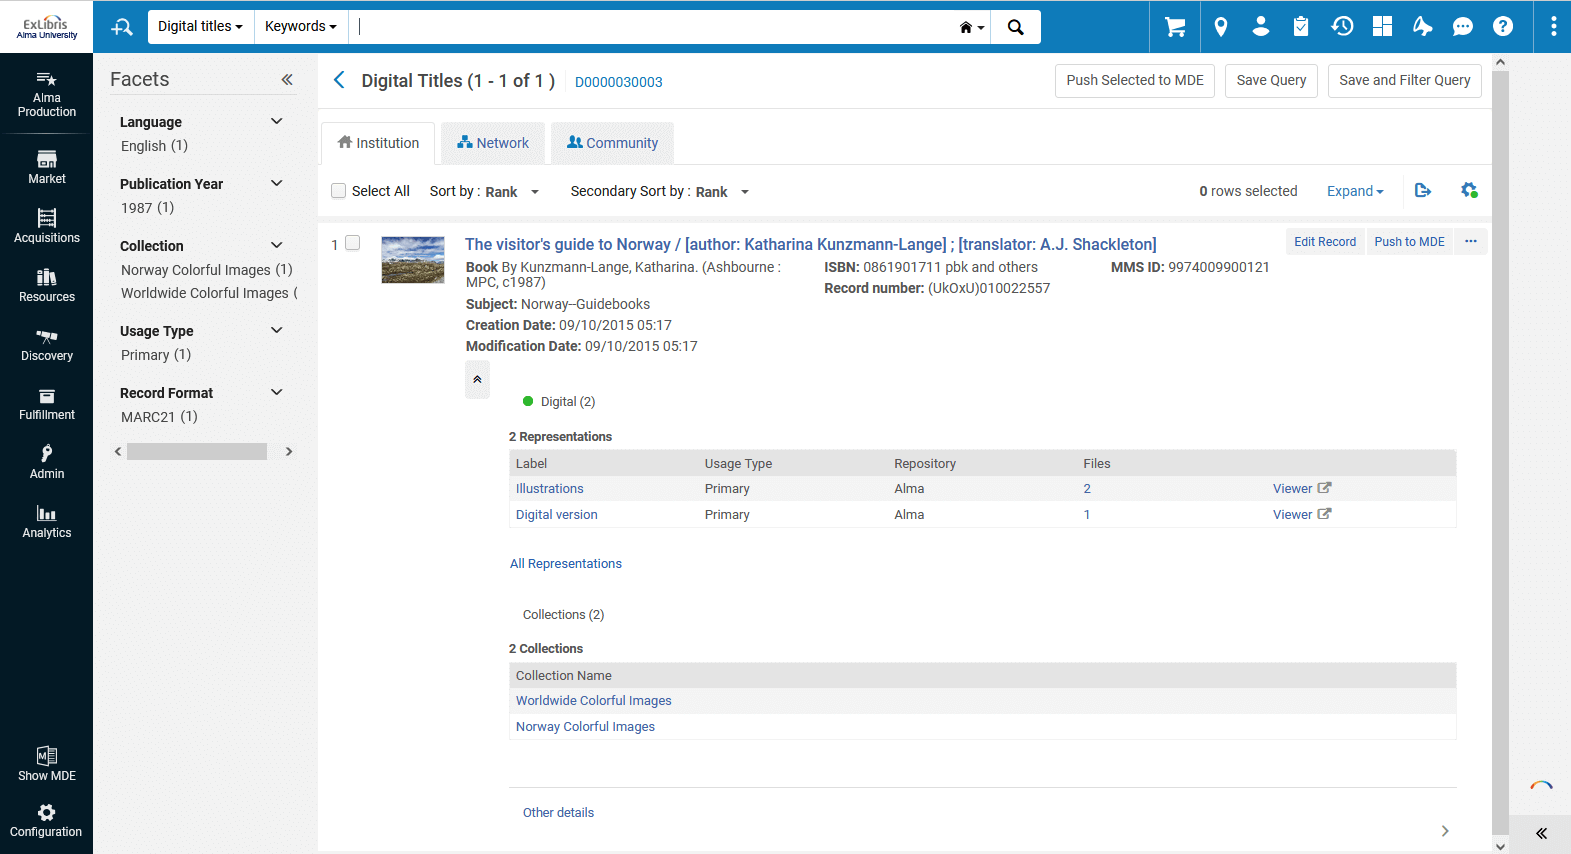Open the tasks clipboard icon
This screenshot has height=854, width=1571.
pyautogui.click(x=1300, y=27)
